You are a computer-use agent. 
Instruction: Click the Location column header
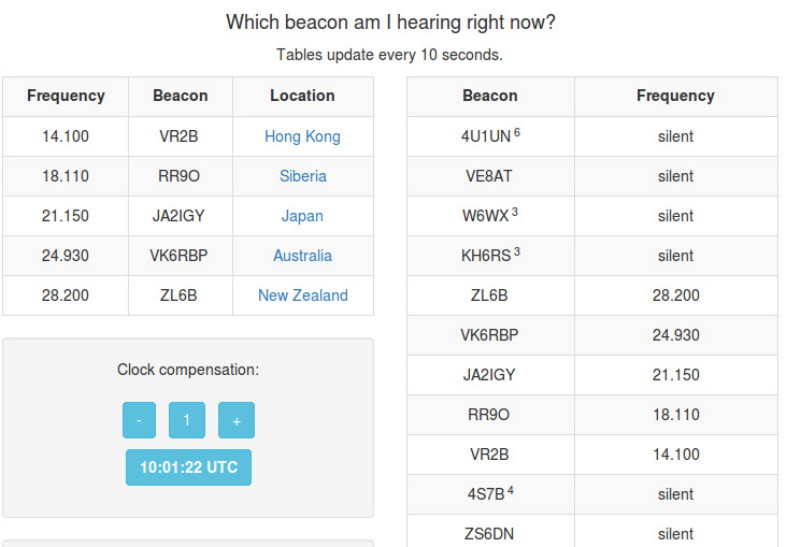[302, 96]
